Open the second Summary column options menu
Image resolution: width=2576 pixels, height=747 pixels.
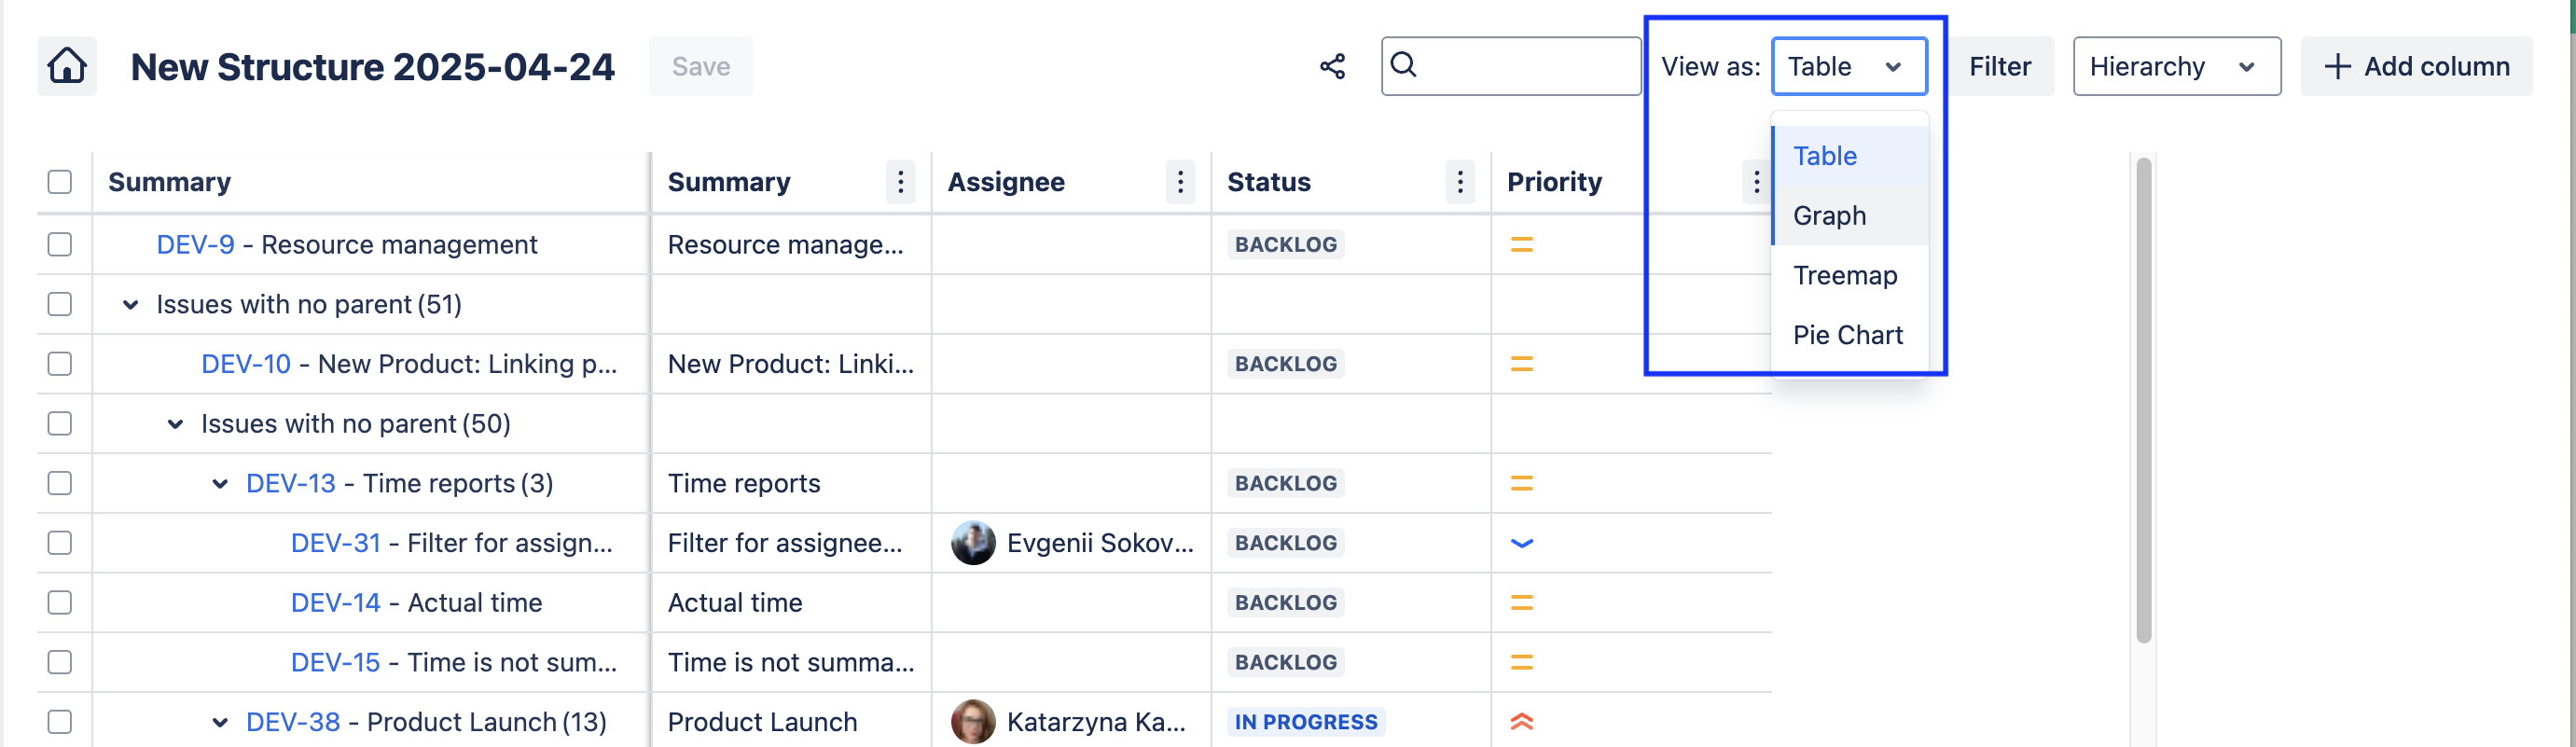click(x=900, y=182)
